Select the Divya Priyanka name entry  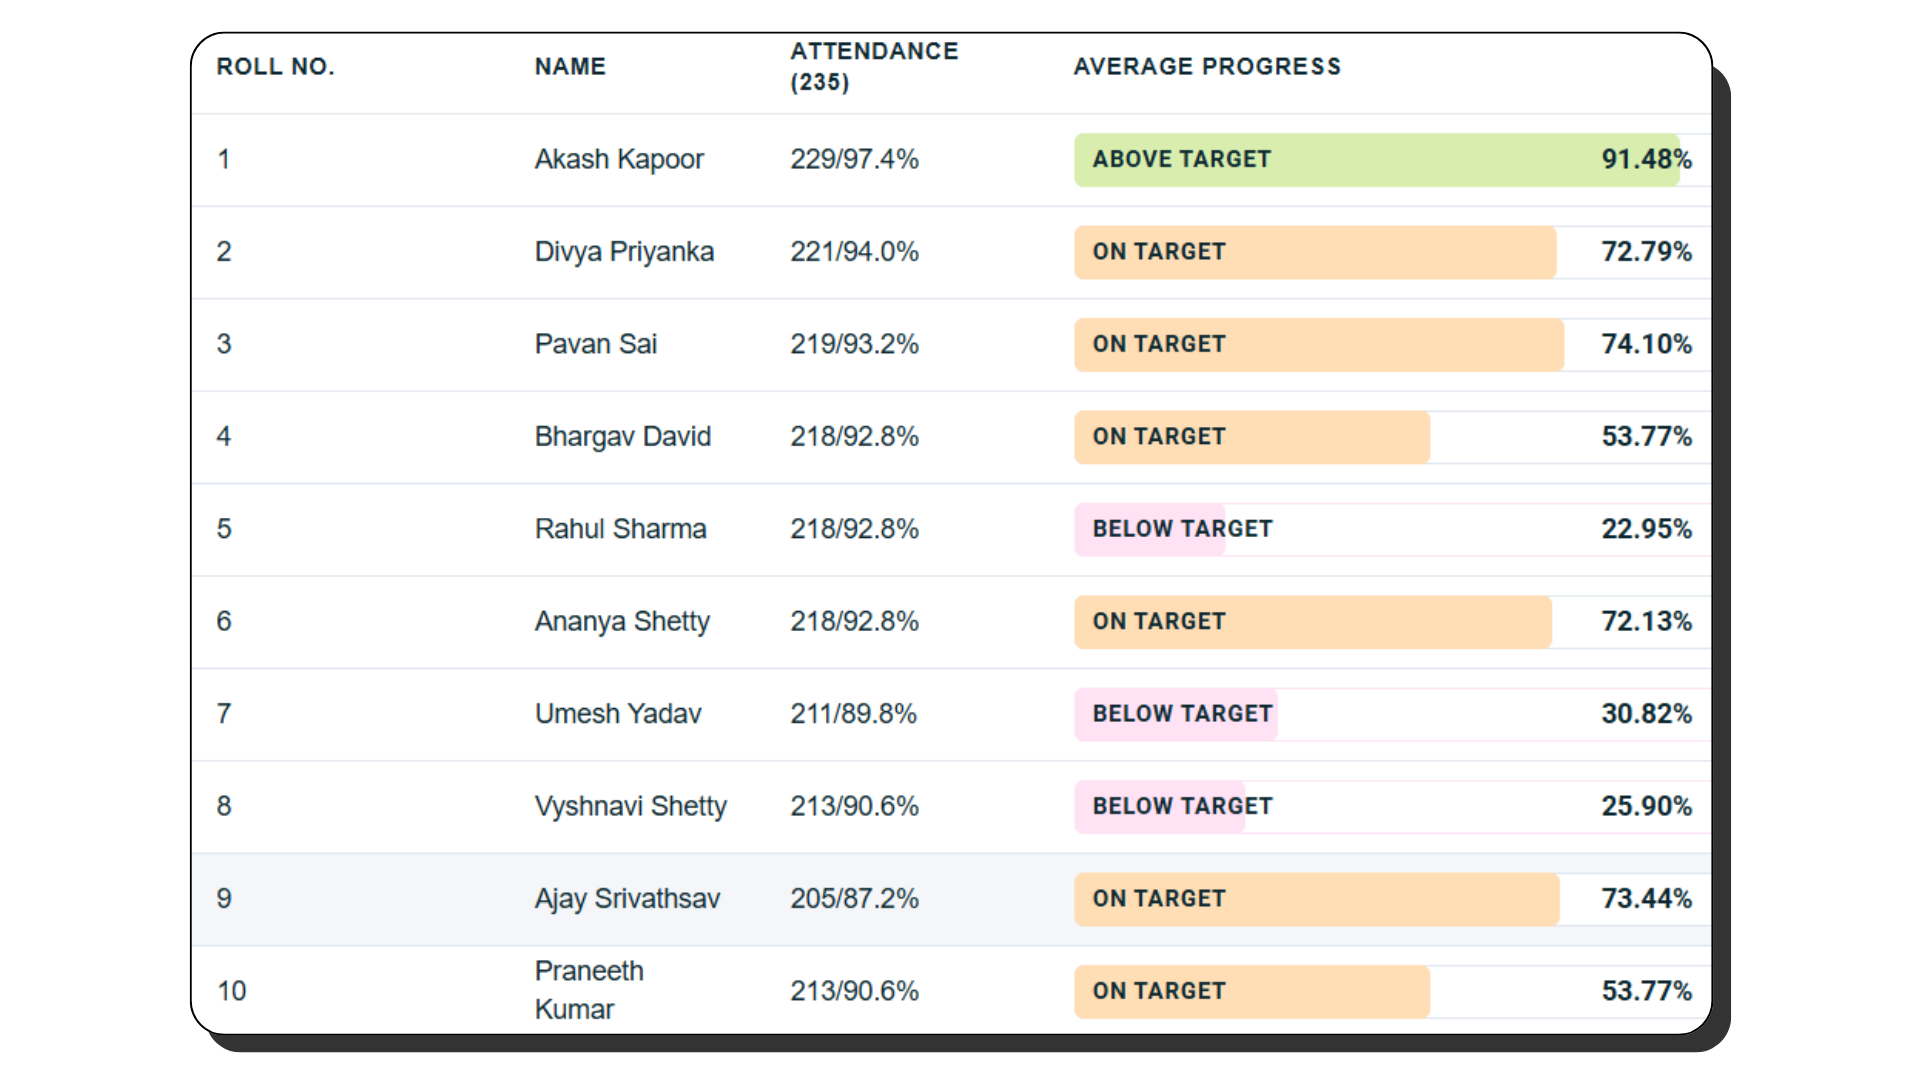(x=624, y=252)
